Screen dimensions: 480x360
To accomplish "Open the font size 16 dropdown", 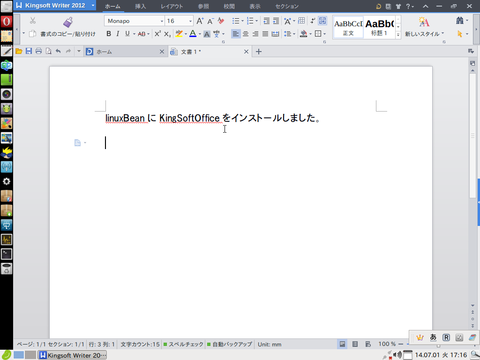I will (190, 21).
